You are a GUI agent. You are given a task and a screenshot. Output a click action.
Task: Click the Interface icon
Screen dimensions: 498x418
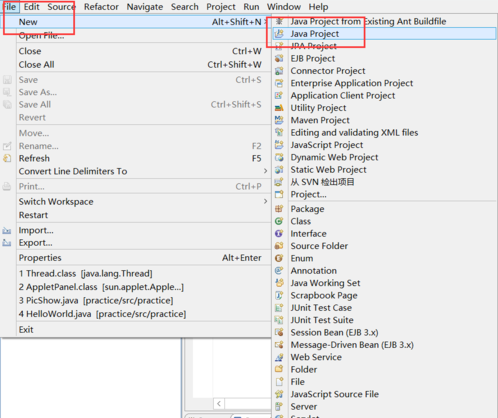coord(279,234)
